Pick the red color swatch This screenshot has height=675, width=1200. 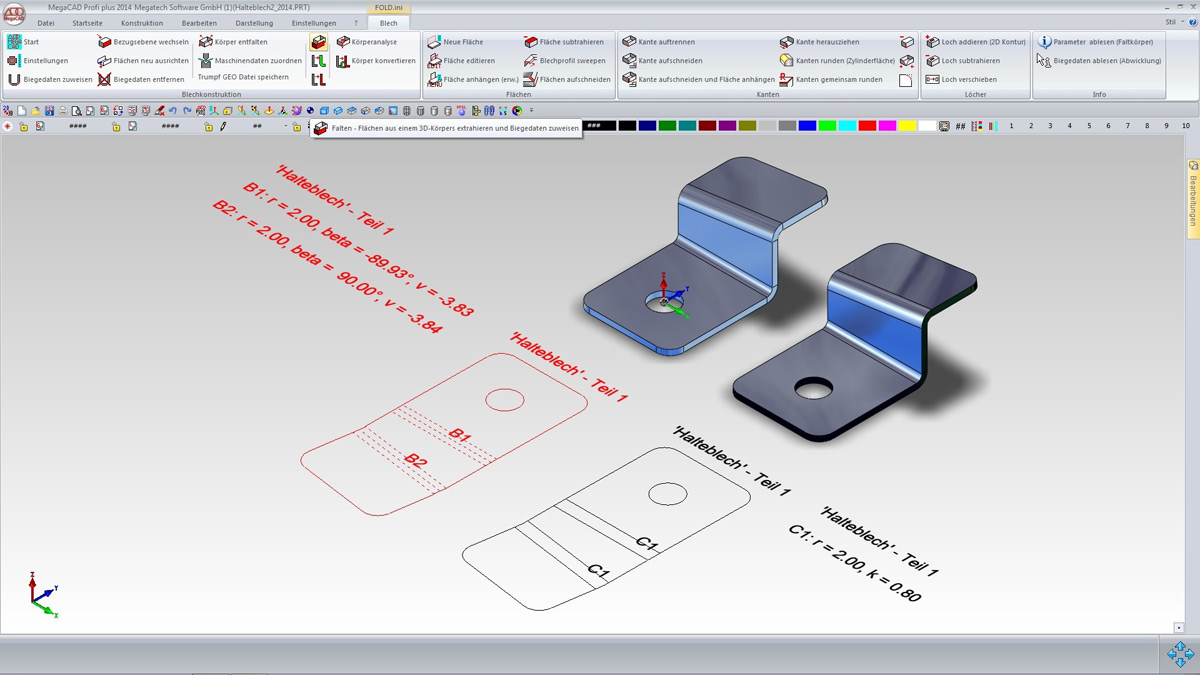[x=867, y=126]
